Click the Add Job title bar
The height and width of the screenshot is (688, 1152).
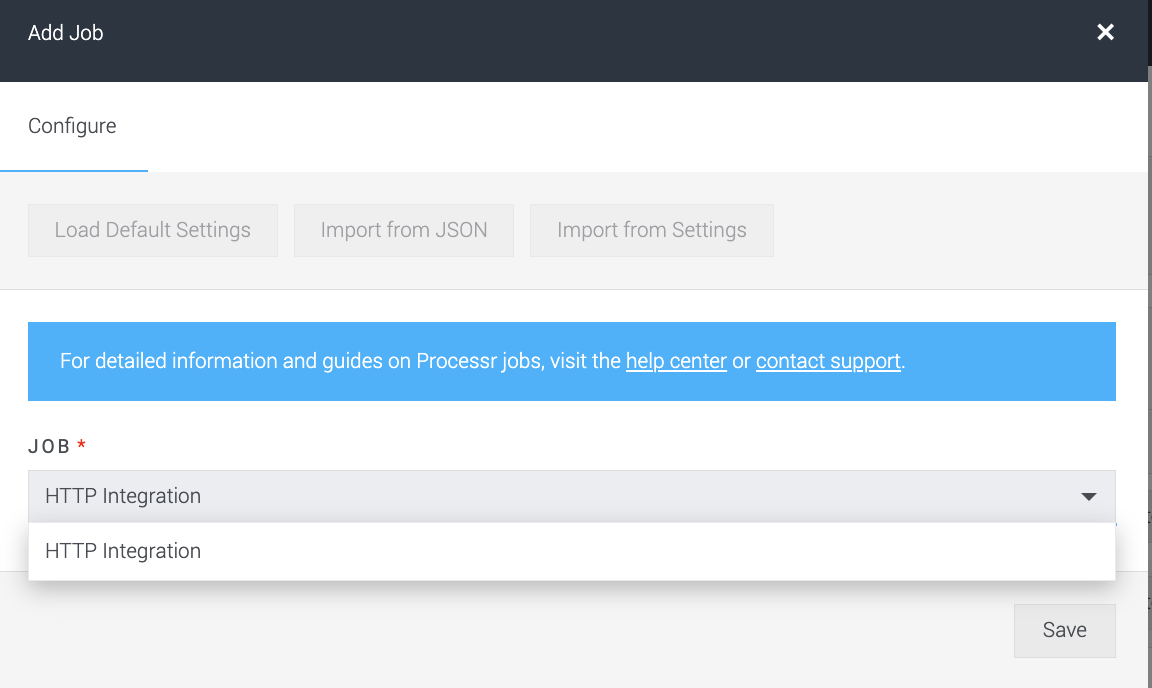66,31
